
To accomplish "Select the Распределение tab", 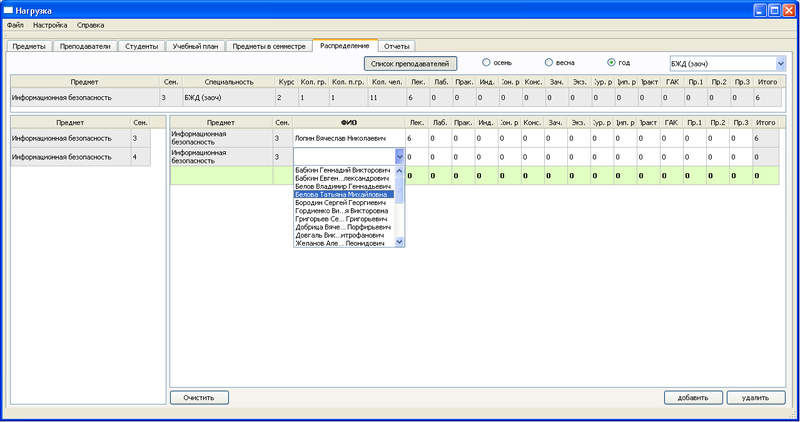I will pyautogui.click(x=345, y=45).
